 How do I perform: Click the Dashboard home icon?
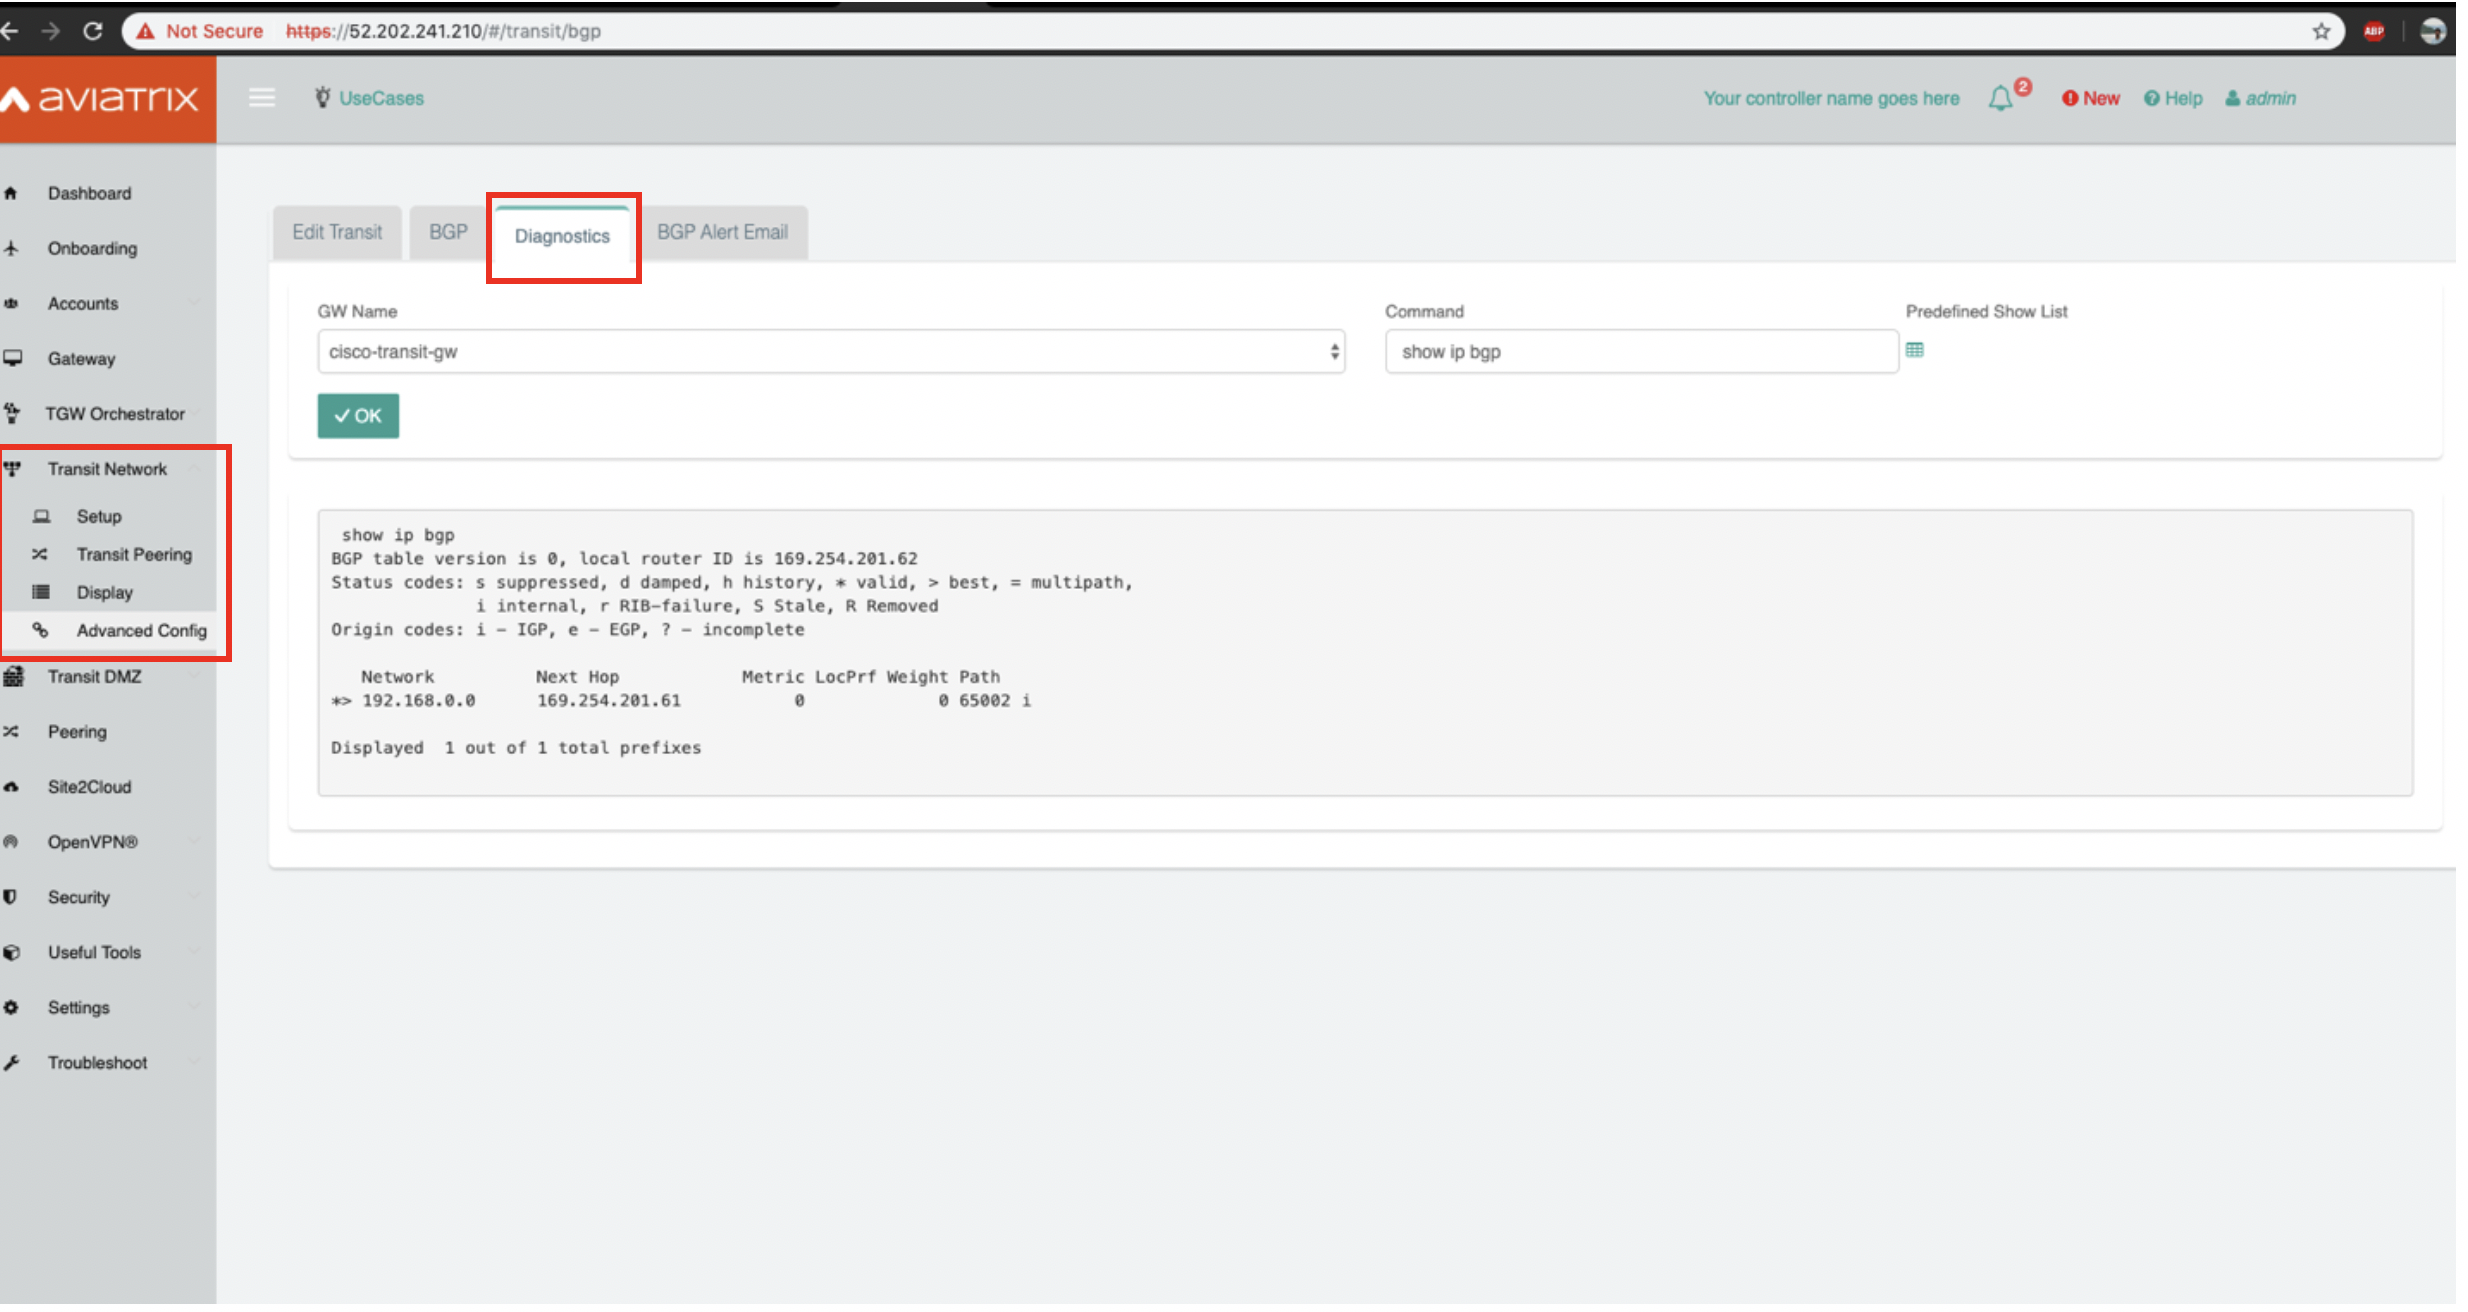click(x=12, y=193)
